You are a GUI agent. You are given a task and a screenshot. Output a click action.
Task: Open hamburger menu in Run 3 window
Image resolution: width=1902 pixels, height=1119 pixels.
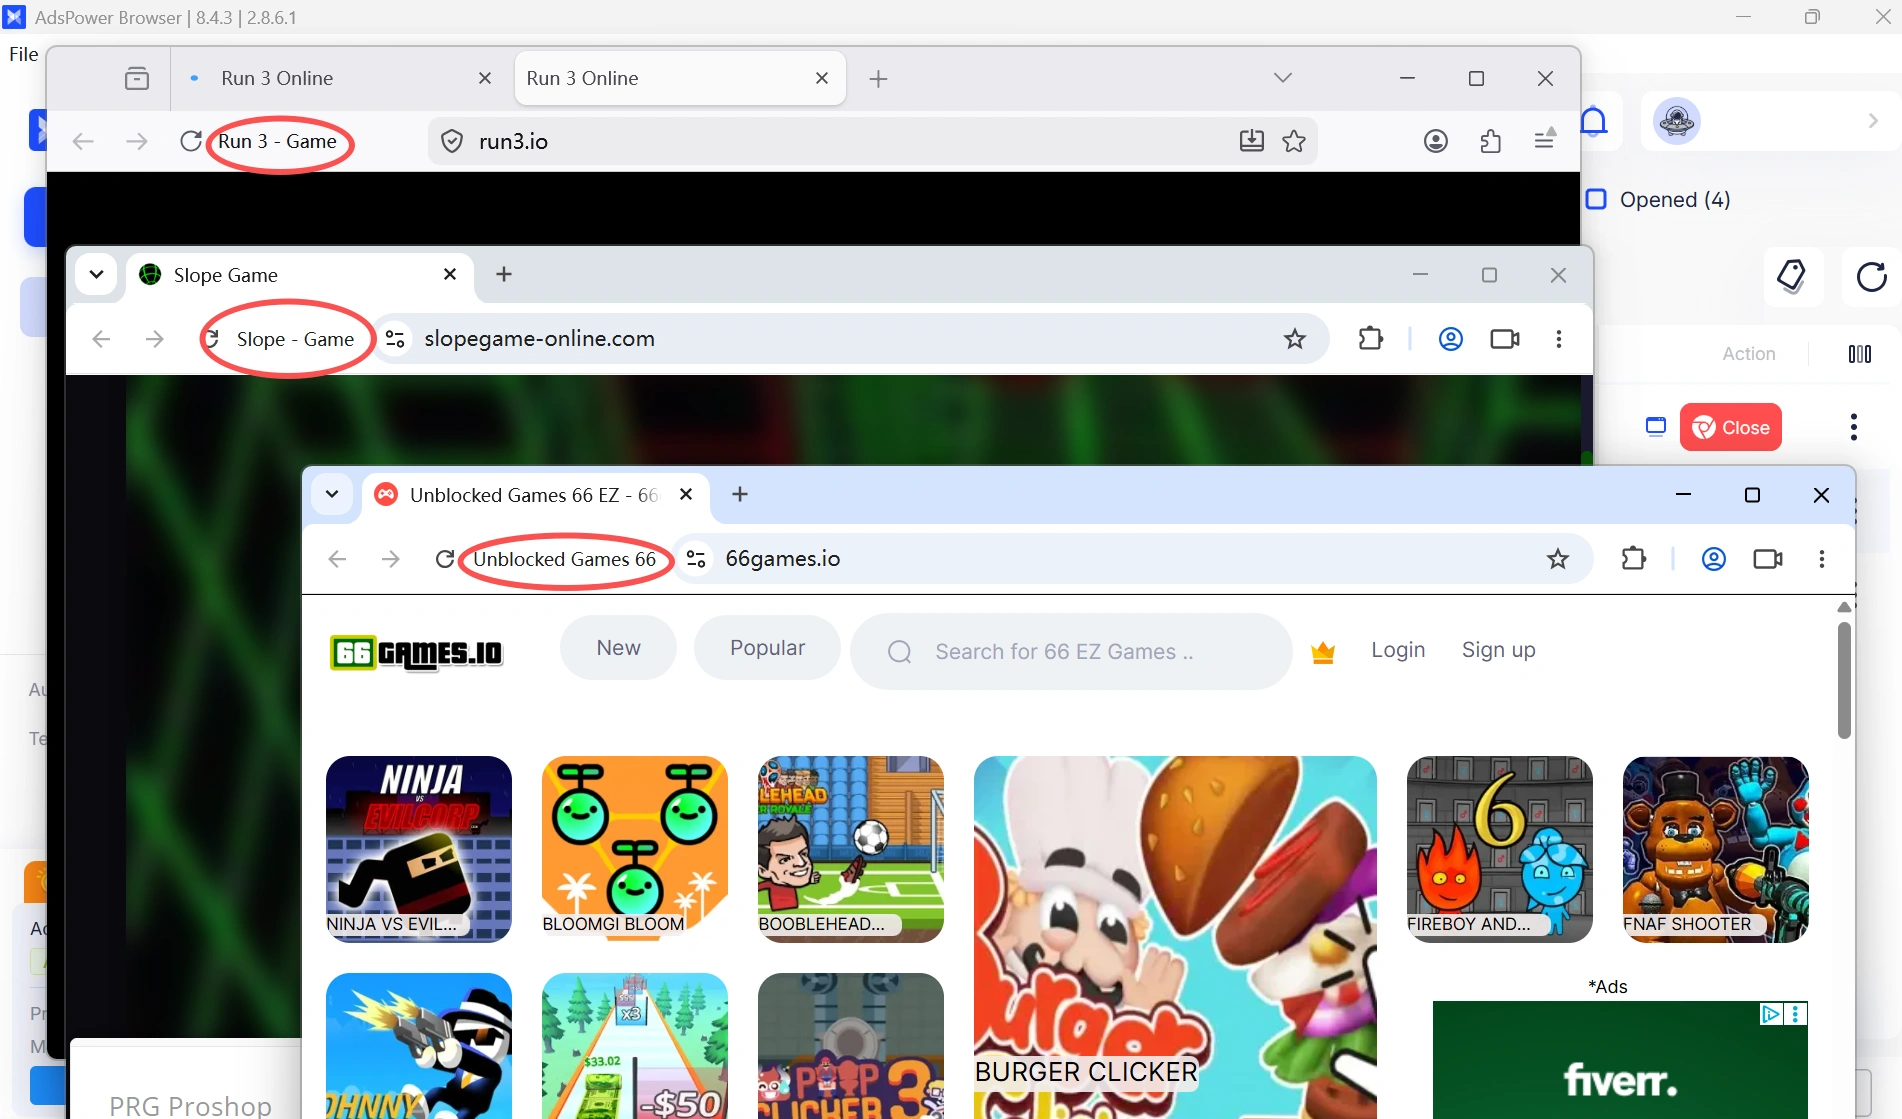pos(1545,139)
